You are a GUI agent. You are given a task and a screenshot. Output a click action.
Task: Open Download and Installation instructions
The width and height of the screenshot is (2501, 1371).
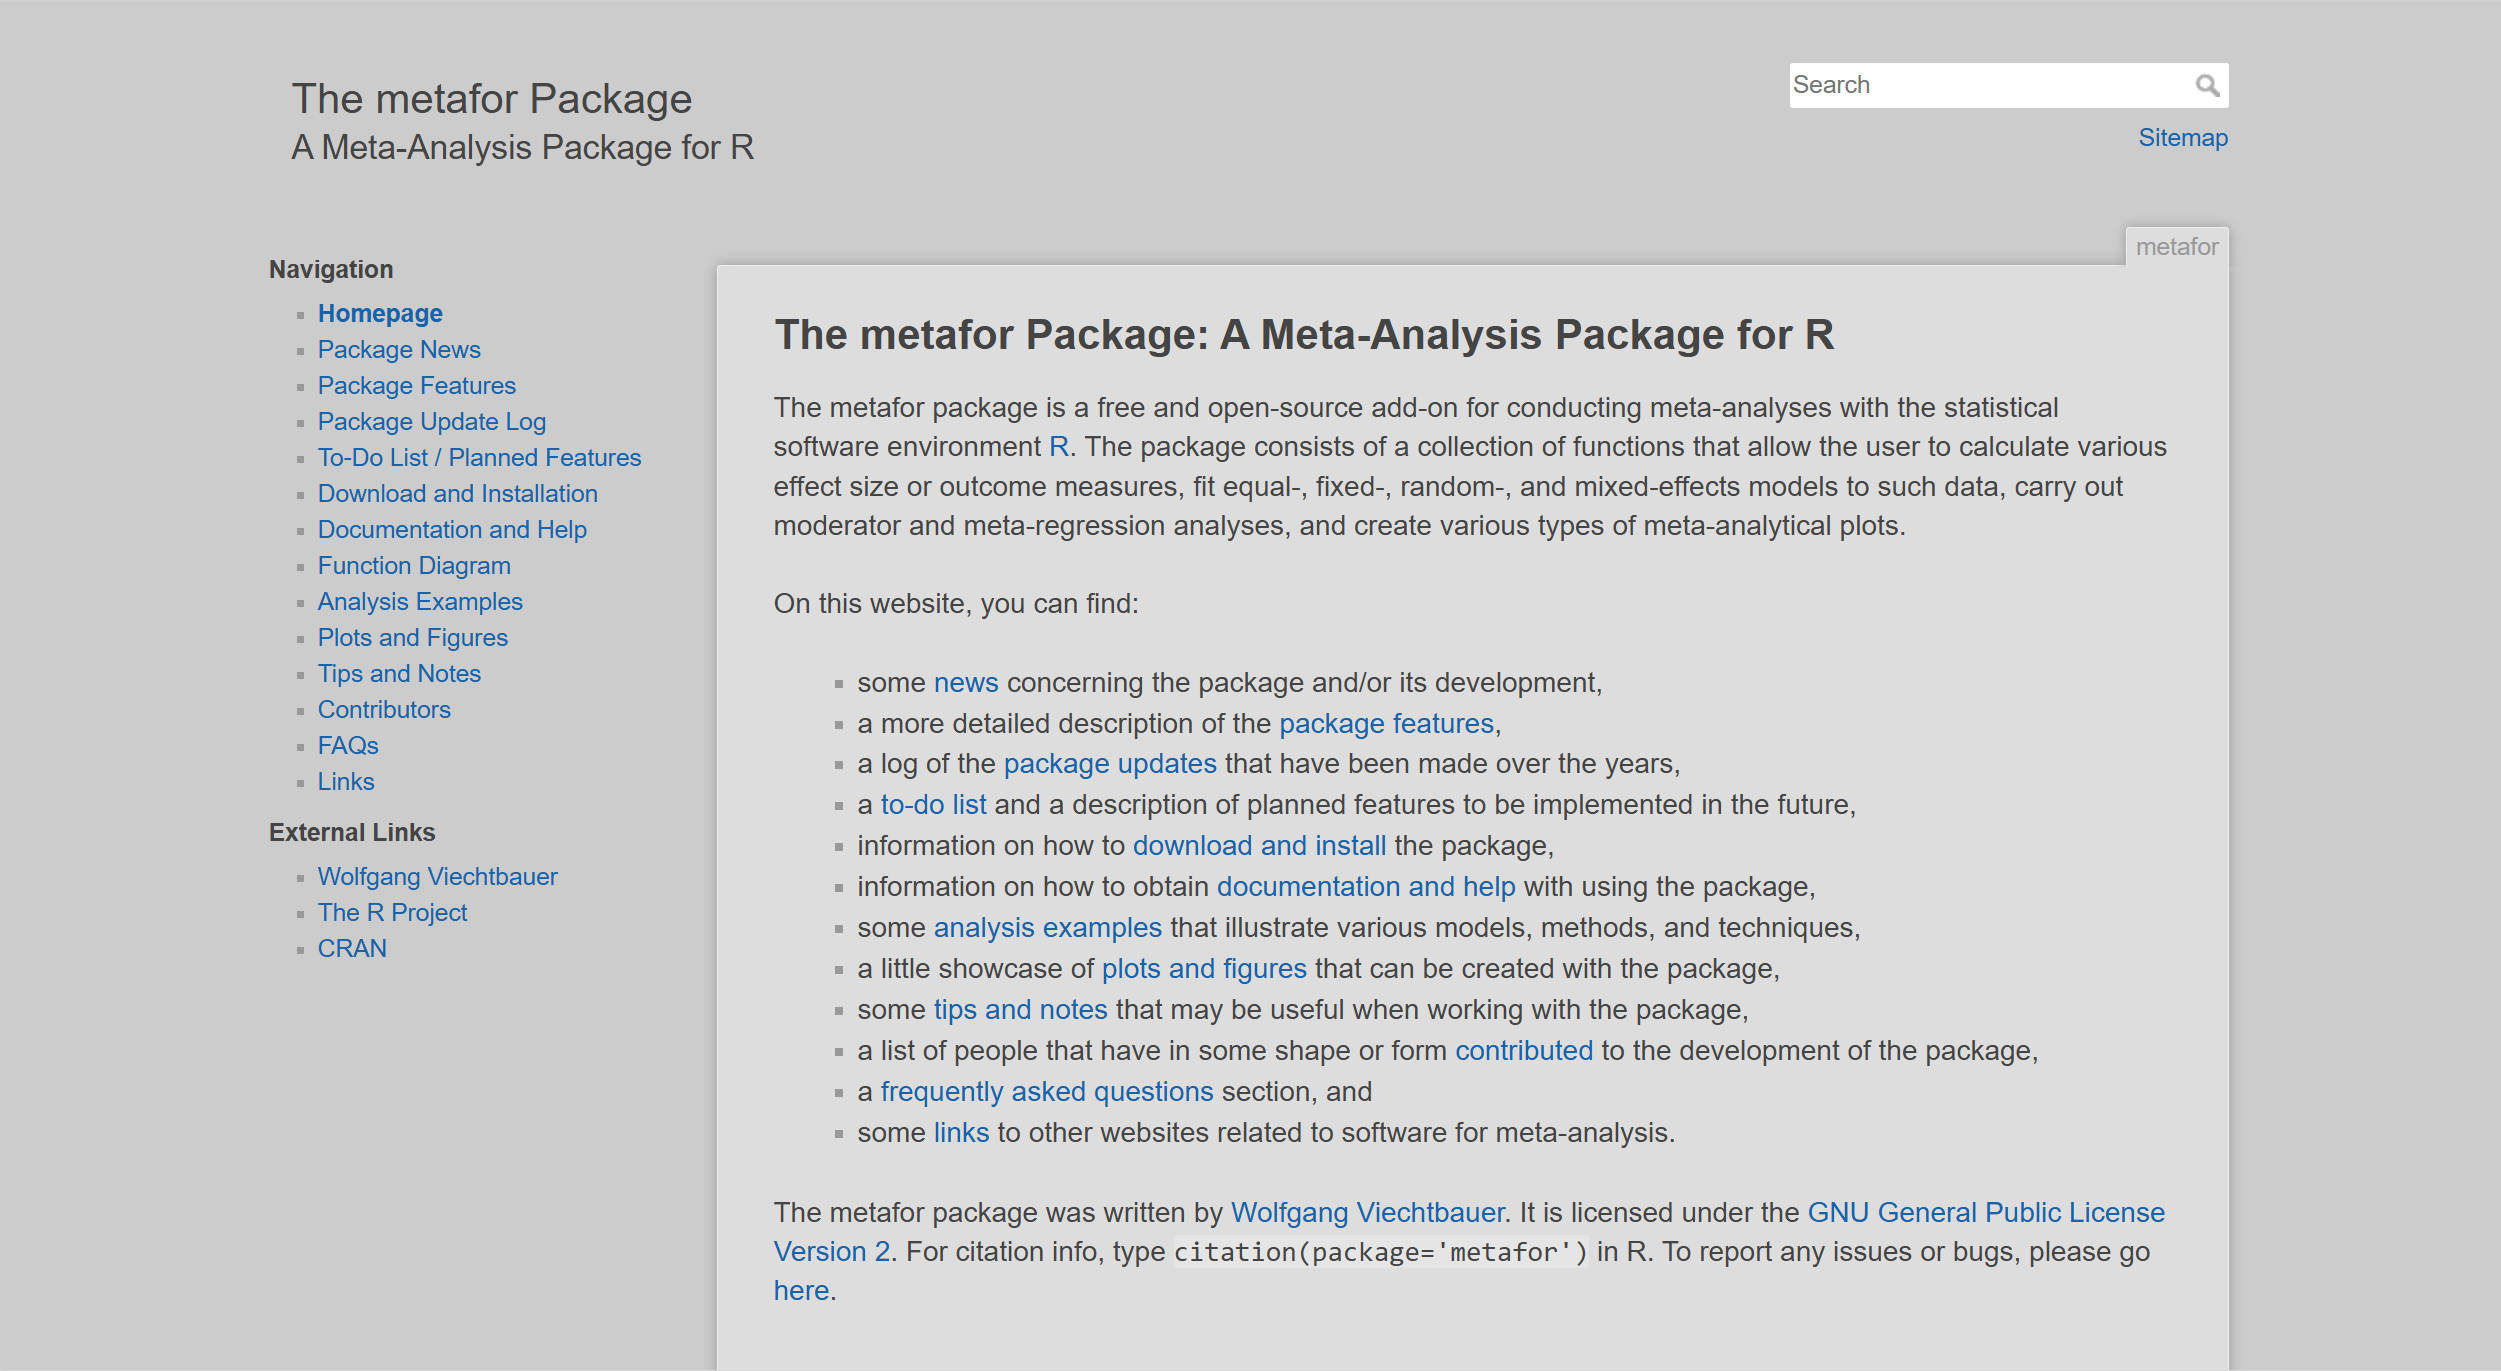tap(457, 493)
